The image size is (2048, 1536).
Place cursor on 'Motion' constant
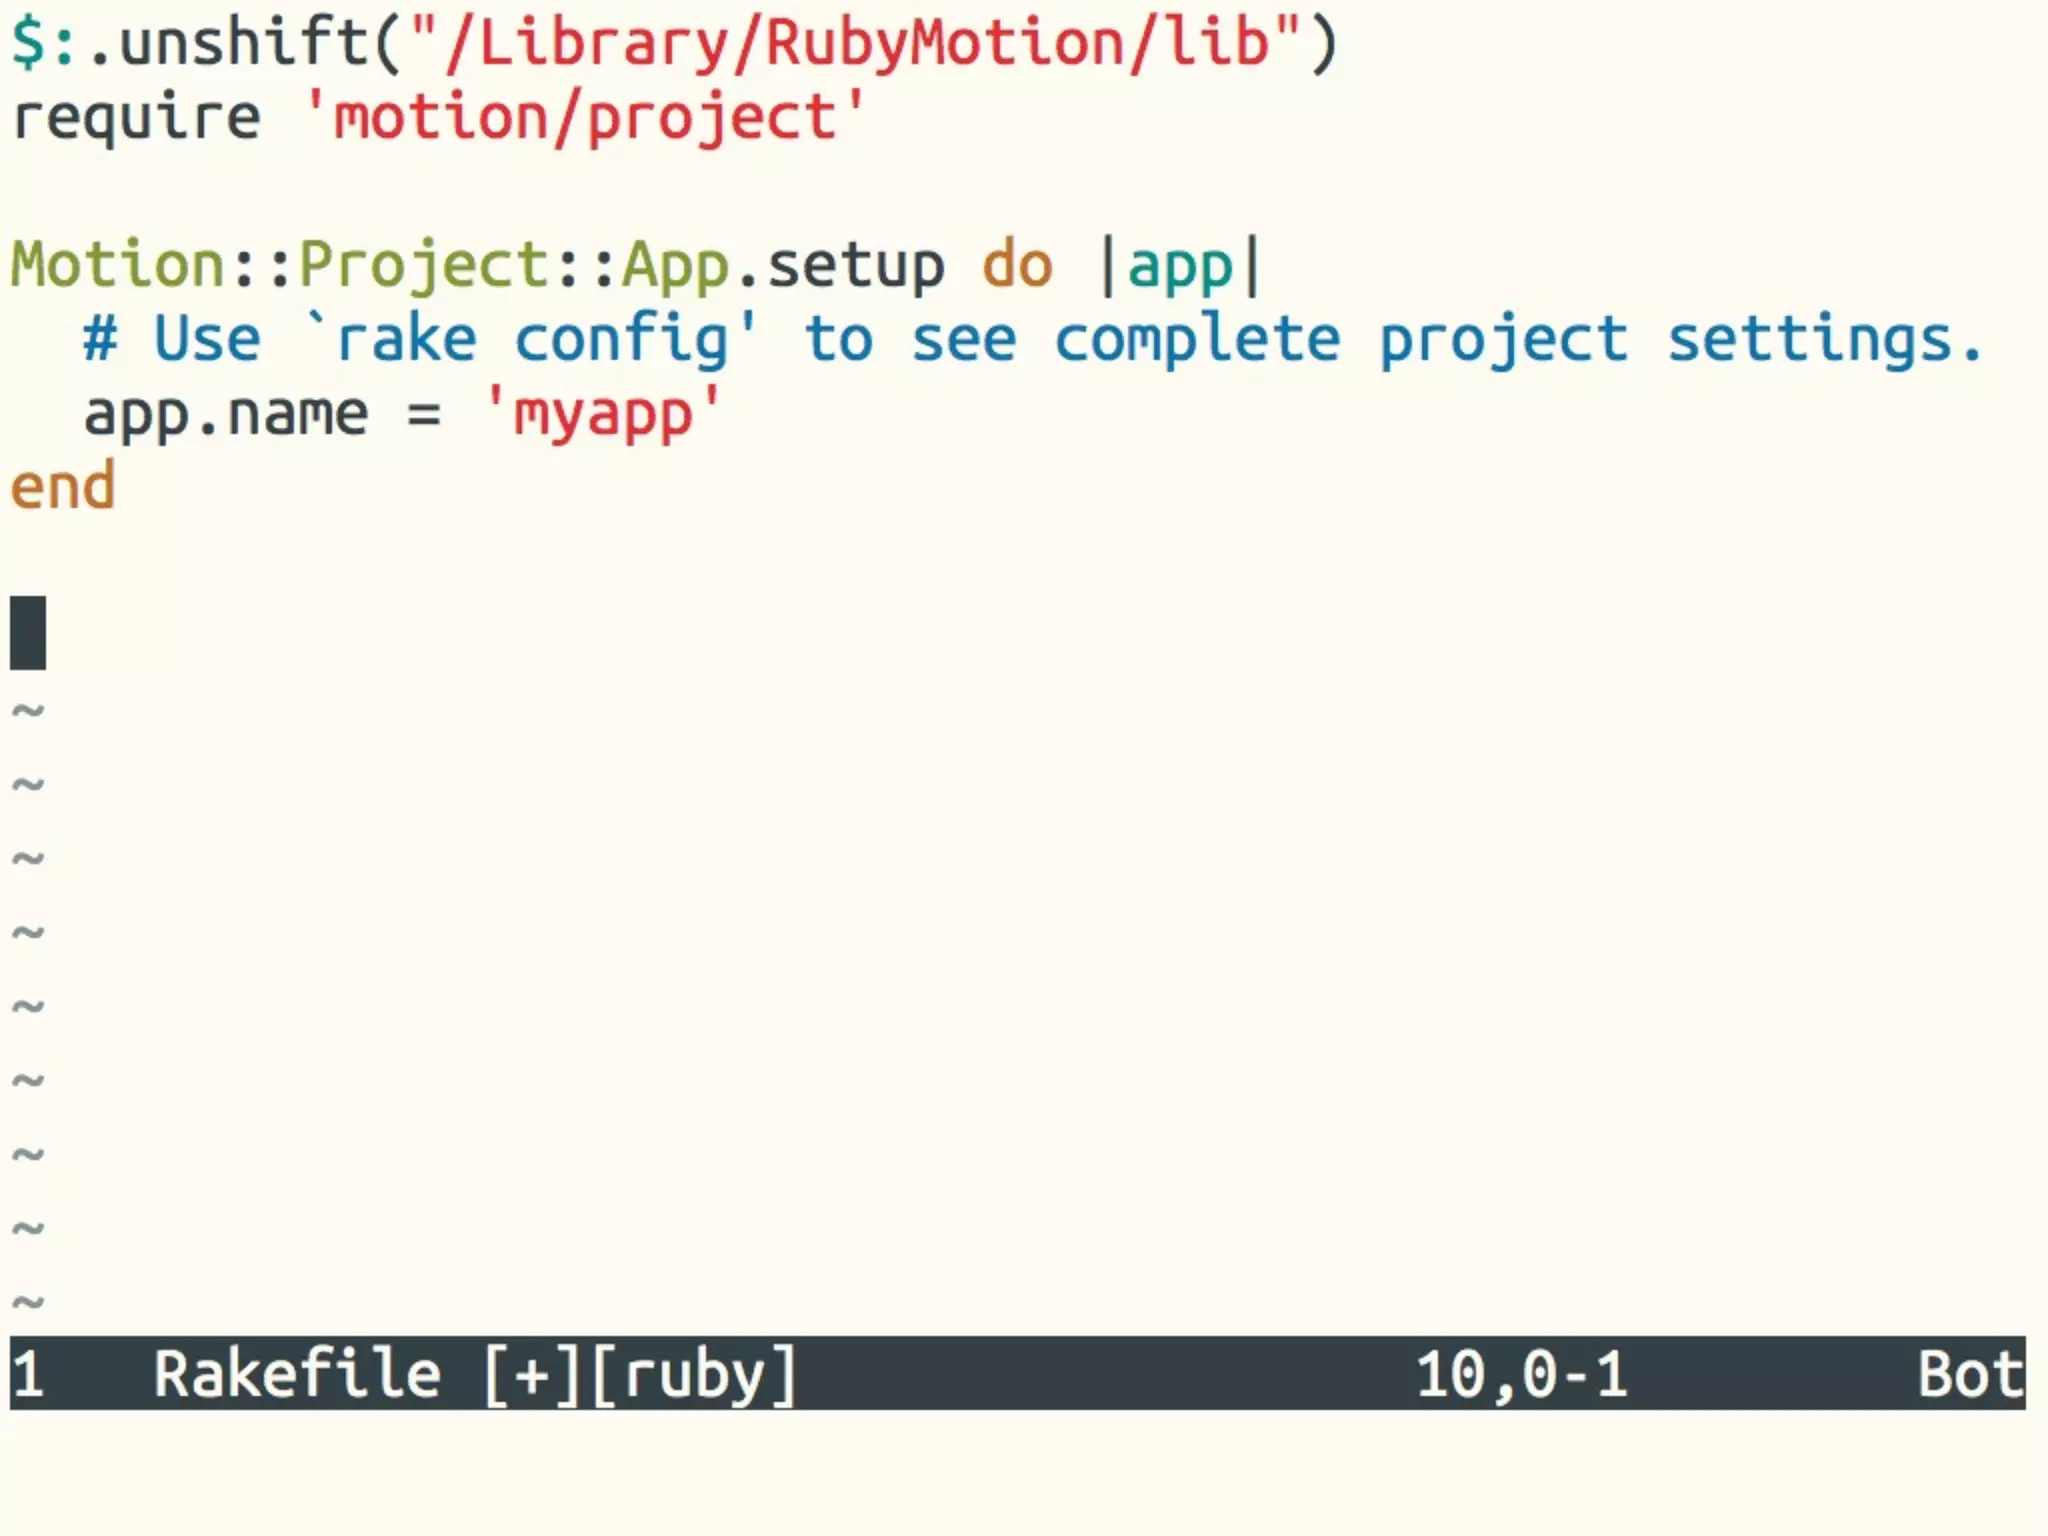click(118, 266)
